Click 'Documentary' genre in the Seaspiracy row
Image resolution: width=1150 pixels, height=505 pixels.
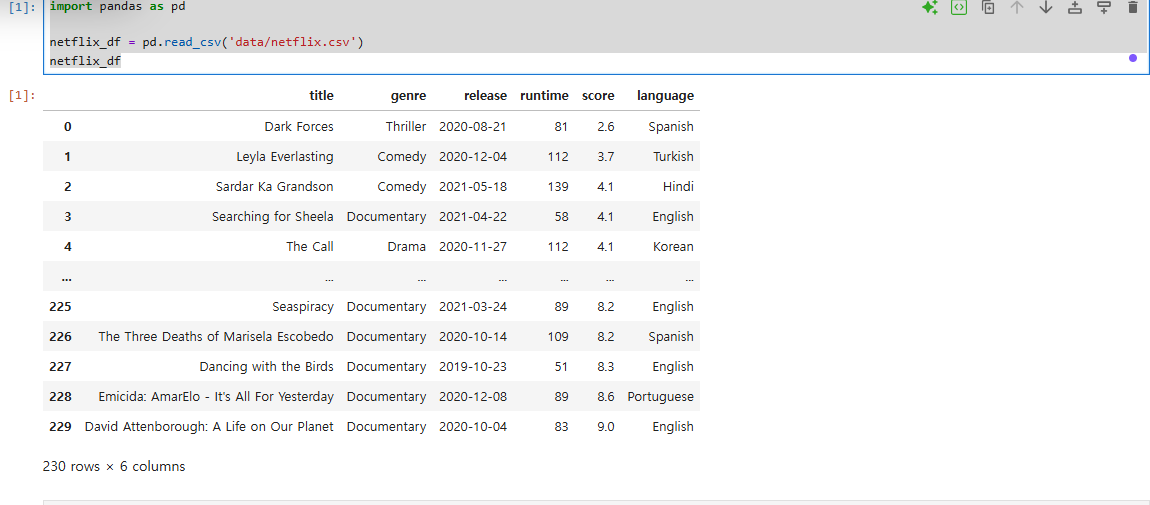(387, 307)
